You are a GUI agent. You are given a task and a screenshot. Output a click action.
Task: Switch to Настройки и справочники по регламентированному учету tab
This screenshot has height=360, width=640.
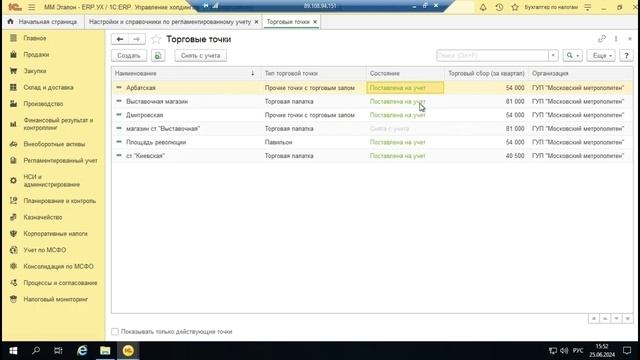[x=170, y=22]
